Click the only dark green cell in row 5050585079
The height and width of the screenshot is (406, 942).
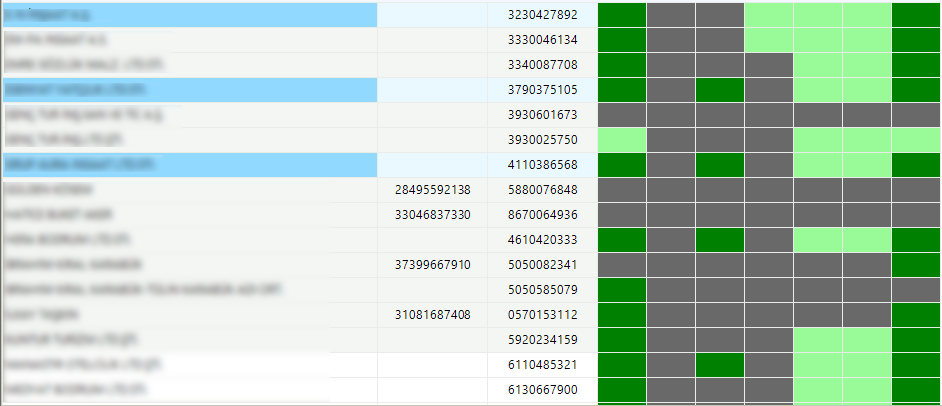622,290
